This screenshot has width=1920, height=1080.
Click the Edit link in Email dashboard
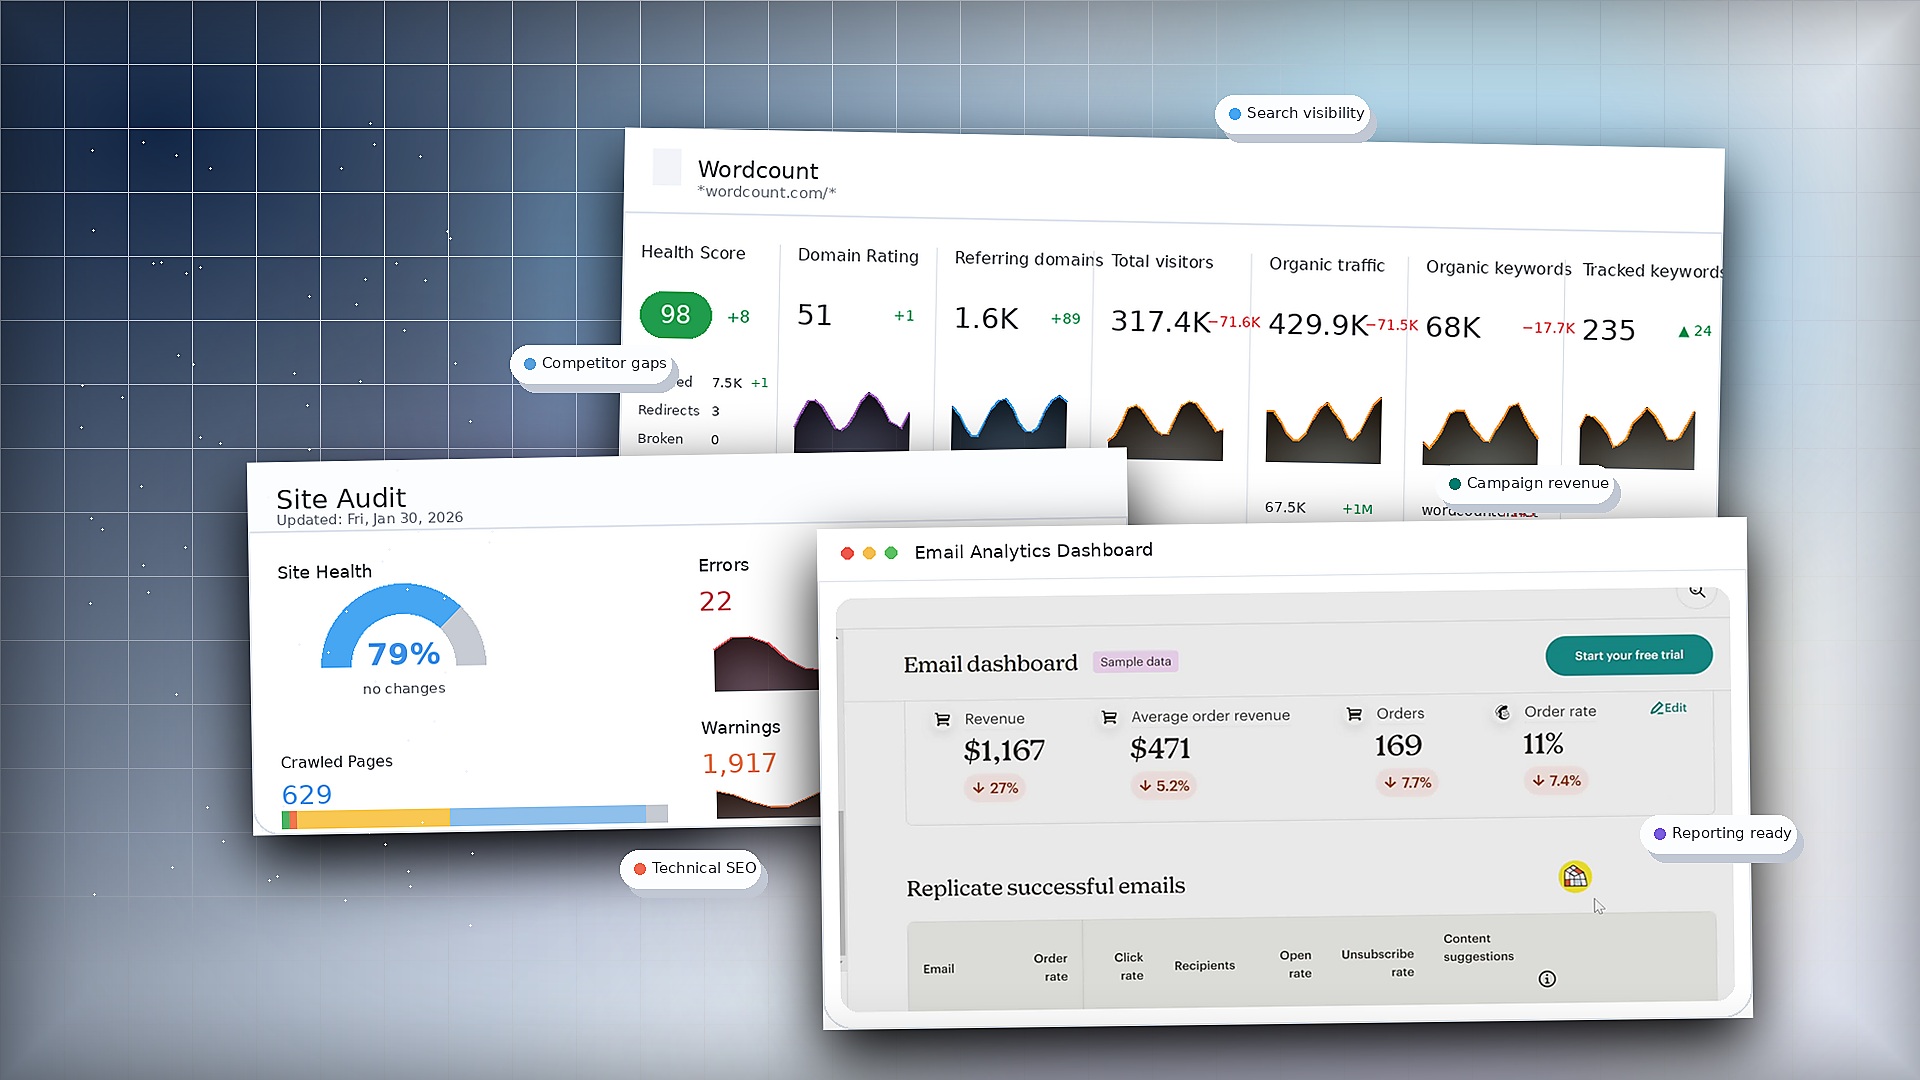1669,707
